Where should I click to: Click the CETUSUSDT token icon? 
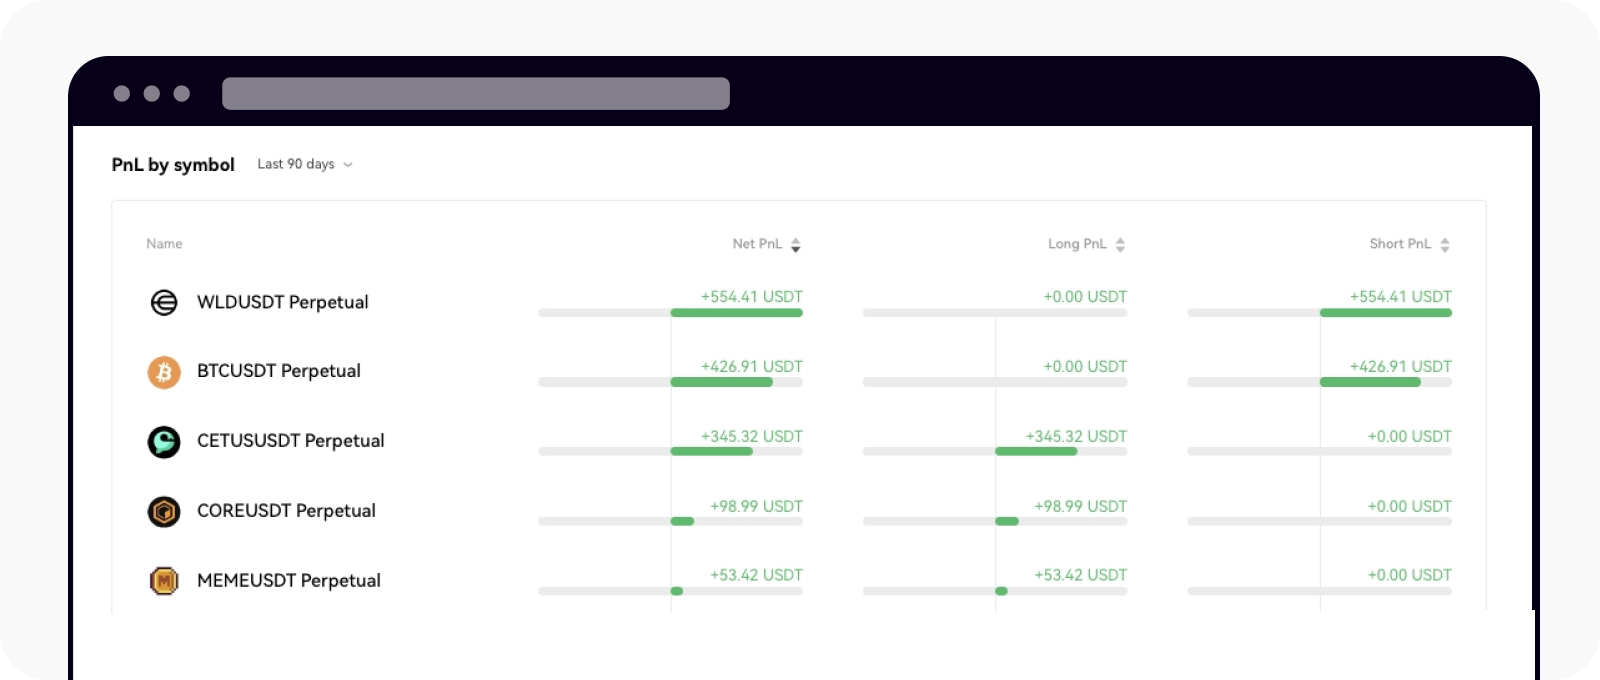click(x=163, y=441)
